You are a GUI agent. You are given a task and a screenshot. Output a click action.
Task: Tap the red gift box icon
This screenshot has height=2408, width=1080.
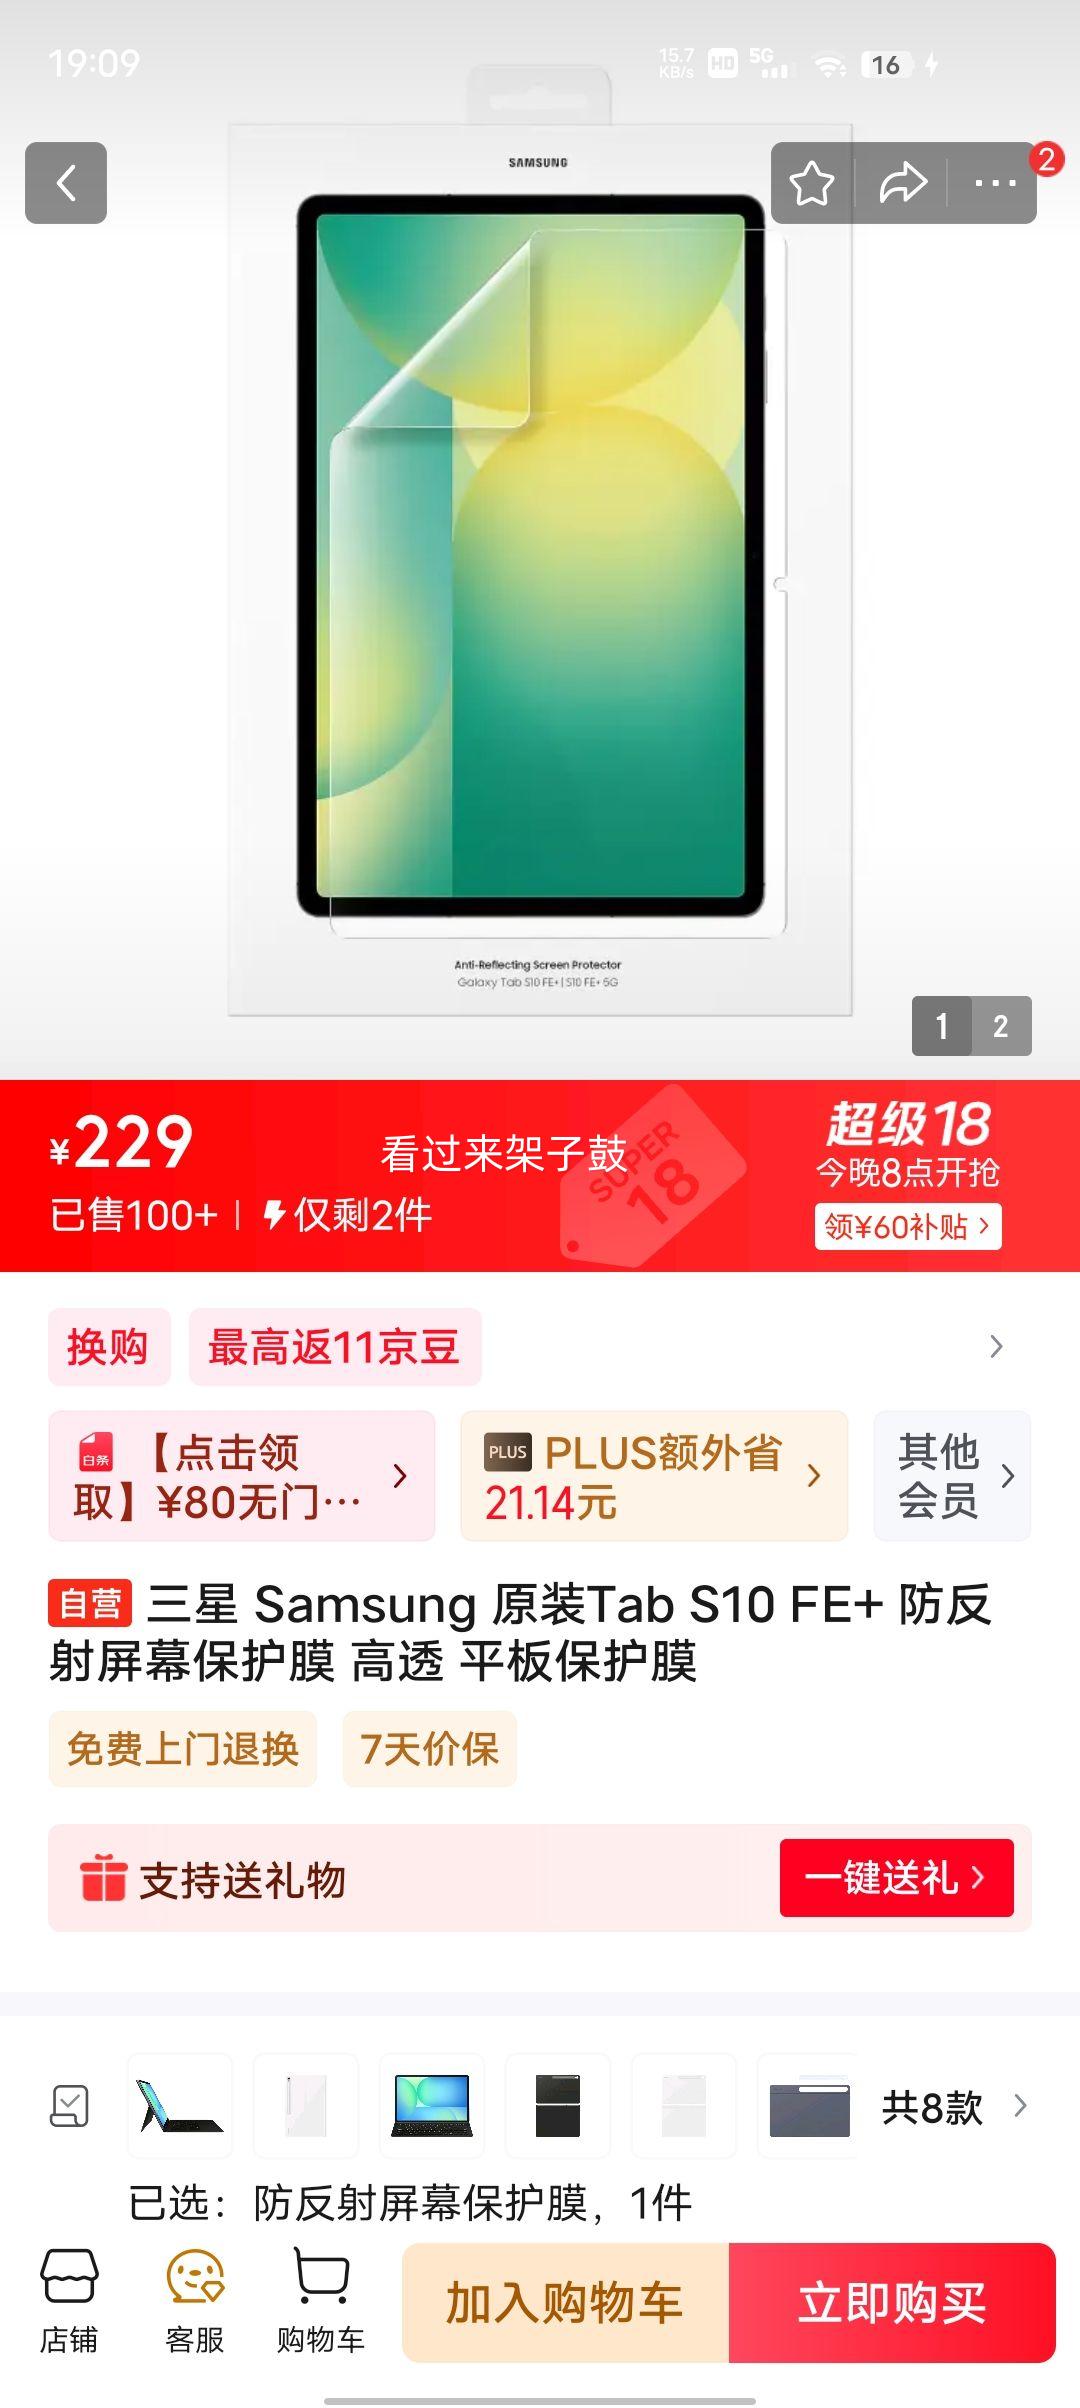(x=103, y=1877)
